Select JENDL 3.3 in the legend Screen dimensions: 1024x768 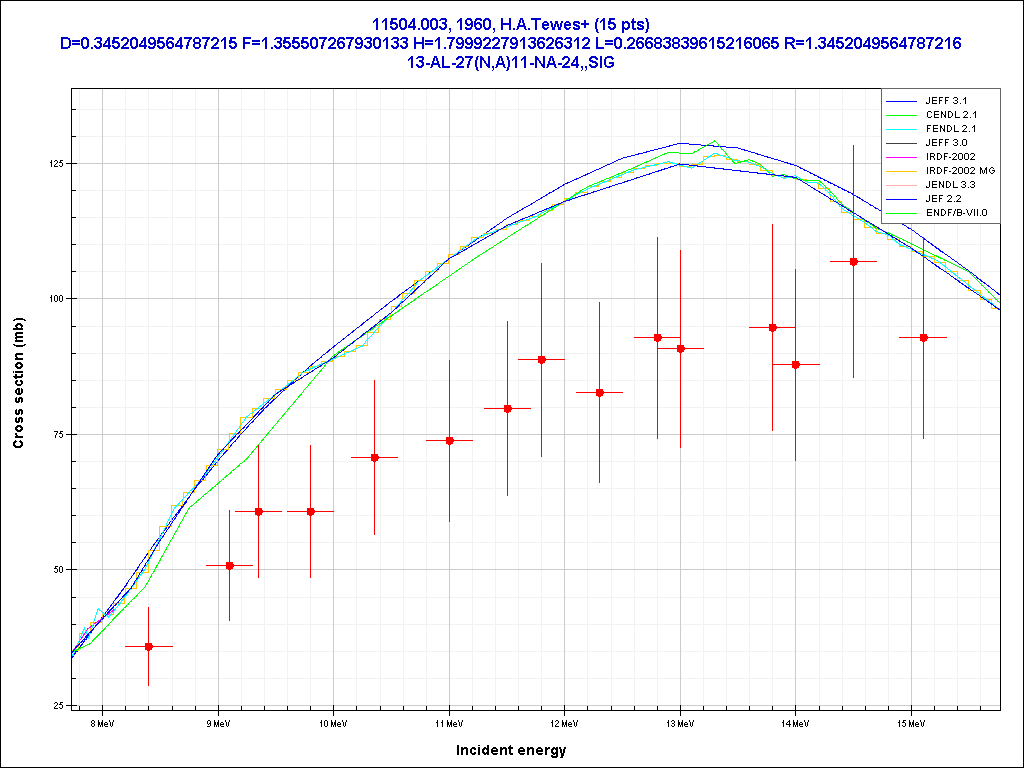950,185
